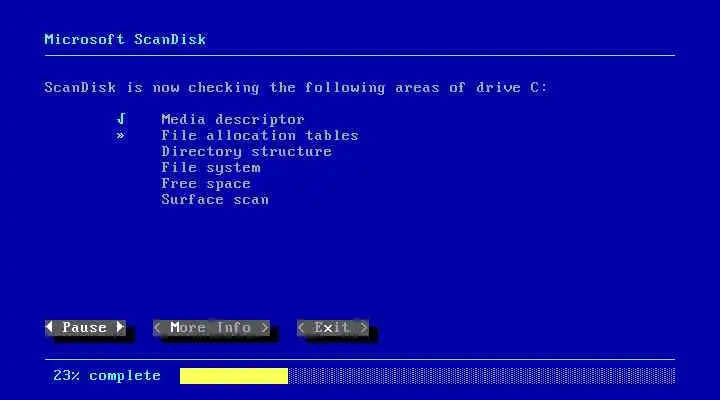This screenshot has height=400, width=720.
Task: Click the 'Microsoft ScanDisk' title text
Action: tap(125, 39)
